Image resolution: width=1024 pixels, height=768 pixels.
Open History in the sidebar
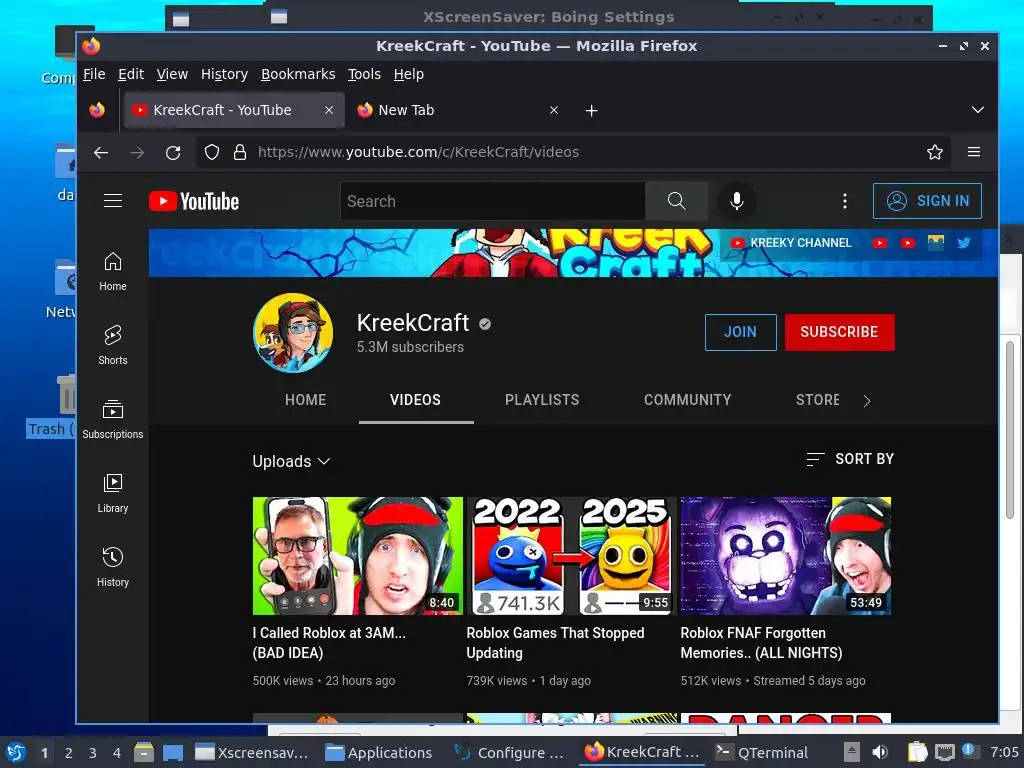(x=113, y=568)
